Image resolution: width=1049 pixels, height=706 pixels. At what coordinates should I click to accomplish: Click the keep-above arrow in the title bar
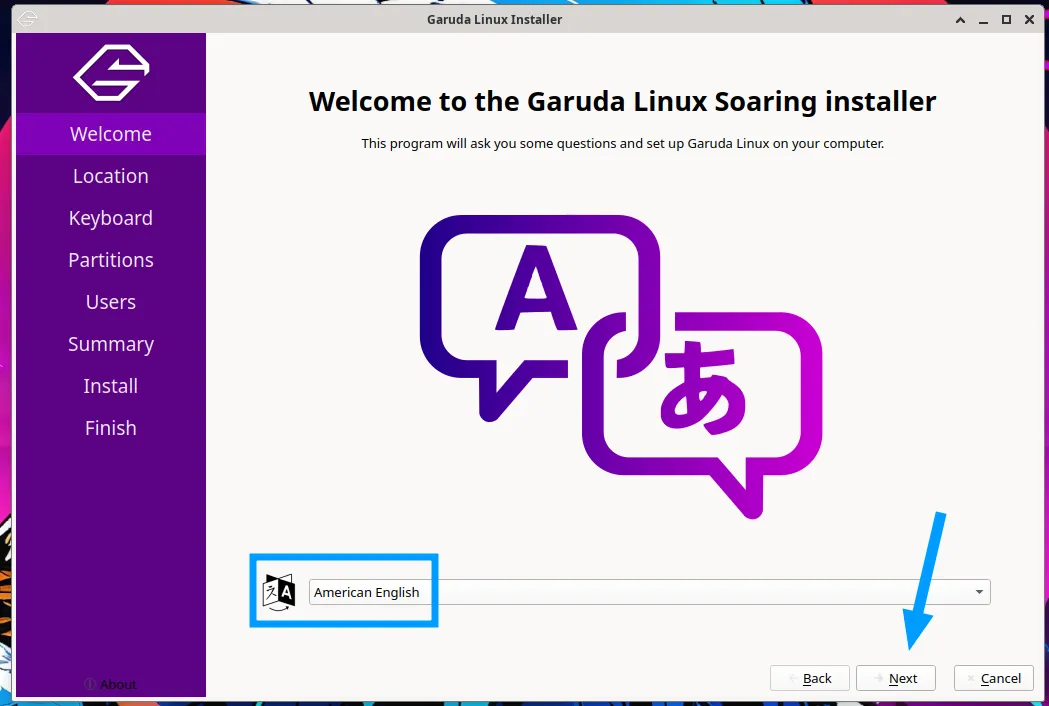pyautogui.click(x=960, y=20)
